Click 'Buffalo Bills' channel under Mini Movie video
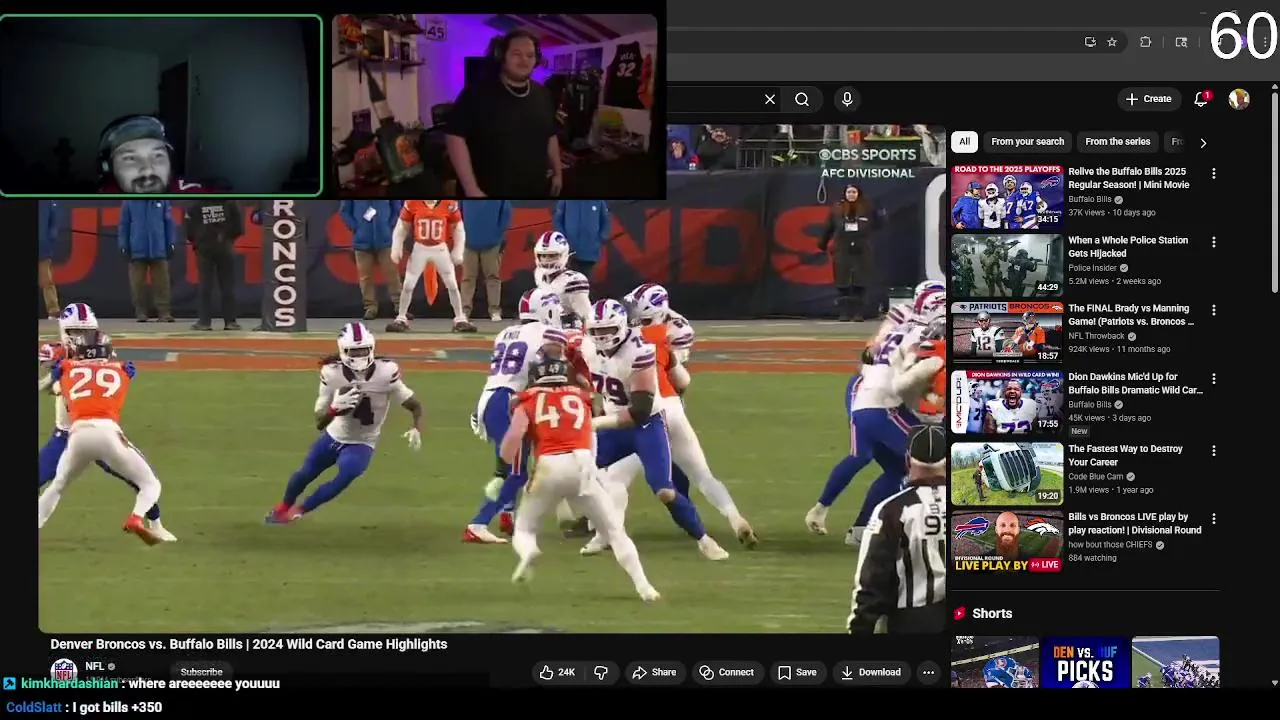 (x=1090, y=199)
